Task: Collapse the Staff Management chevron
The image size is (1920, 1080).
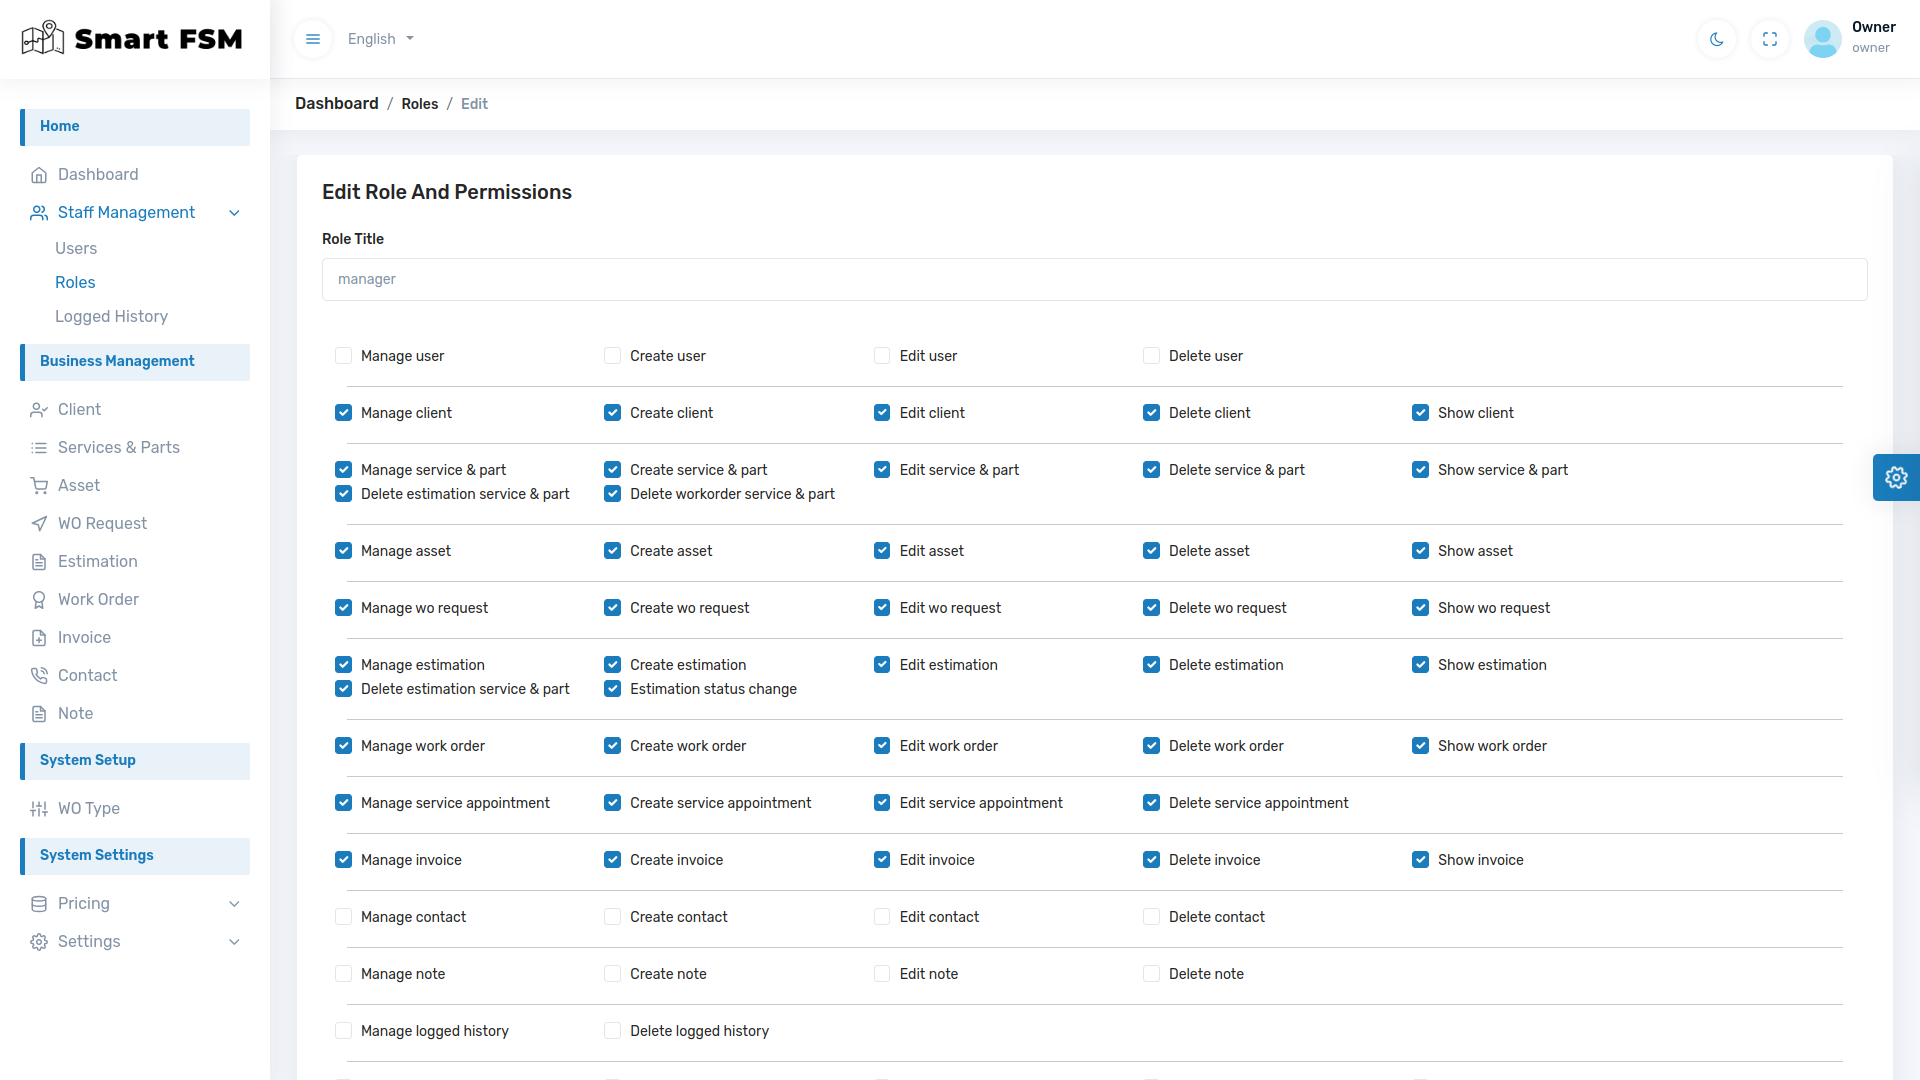Action: point(234,213)
